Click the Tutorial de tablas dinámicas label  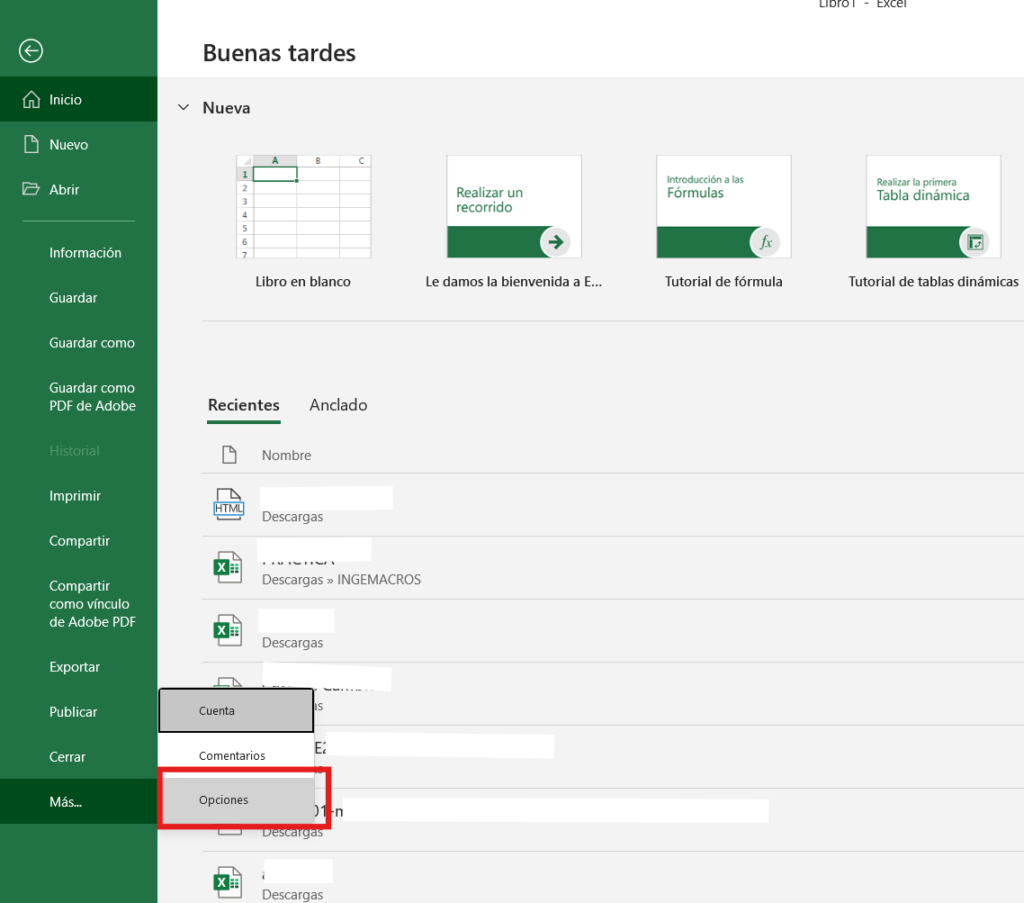pyautogui.click(x=933, y=281)
